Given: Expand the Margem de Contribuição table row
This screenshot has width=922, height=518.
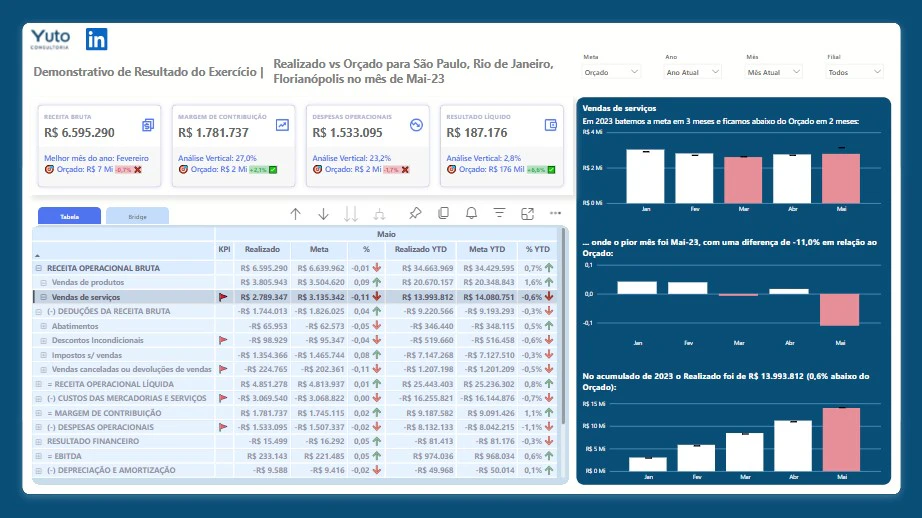Looking at the screenshot, I should click(x=39, y=413).
